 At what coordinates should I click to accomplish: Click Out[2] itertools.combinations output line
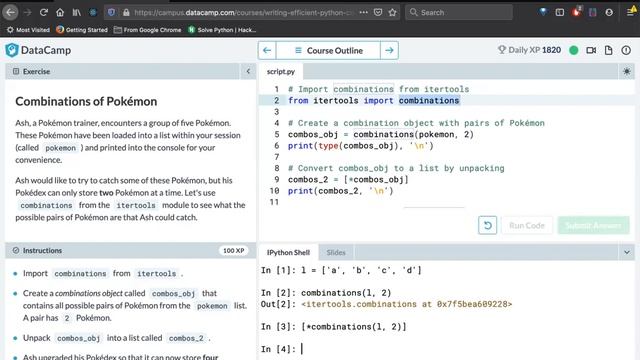[x=387, y=304]
